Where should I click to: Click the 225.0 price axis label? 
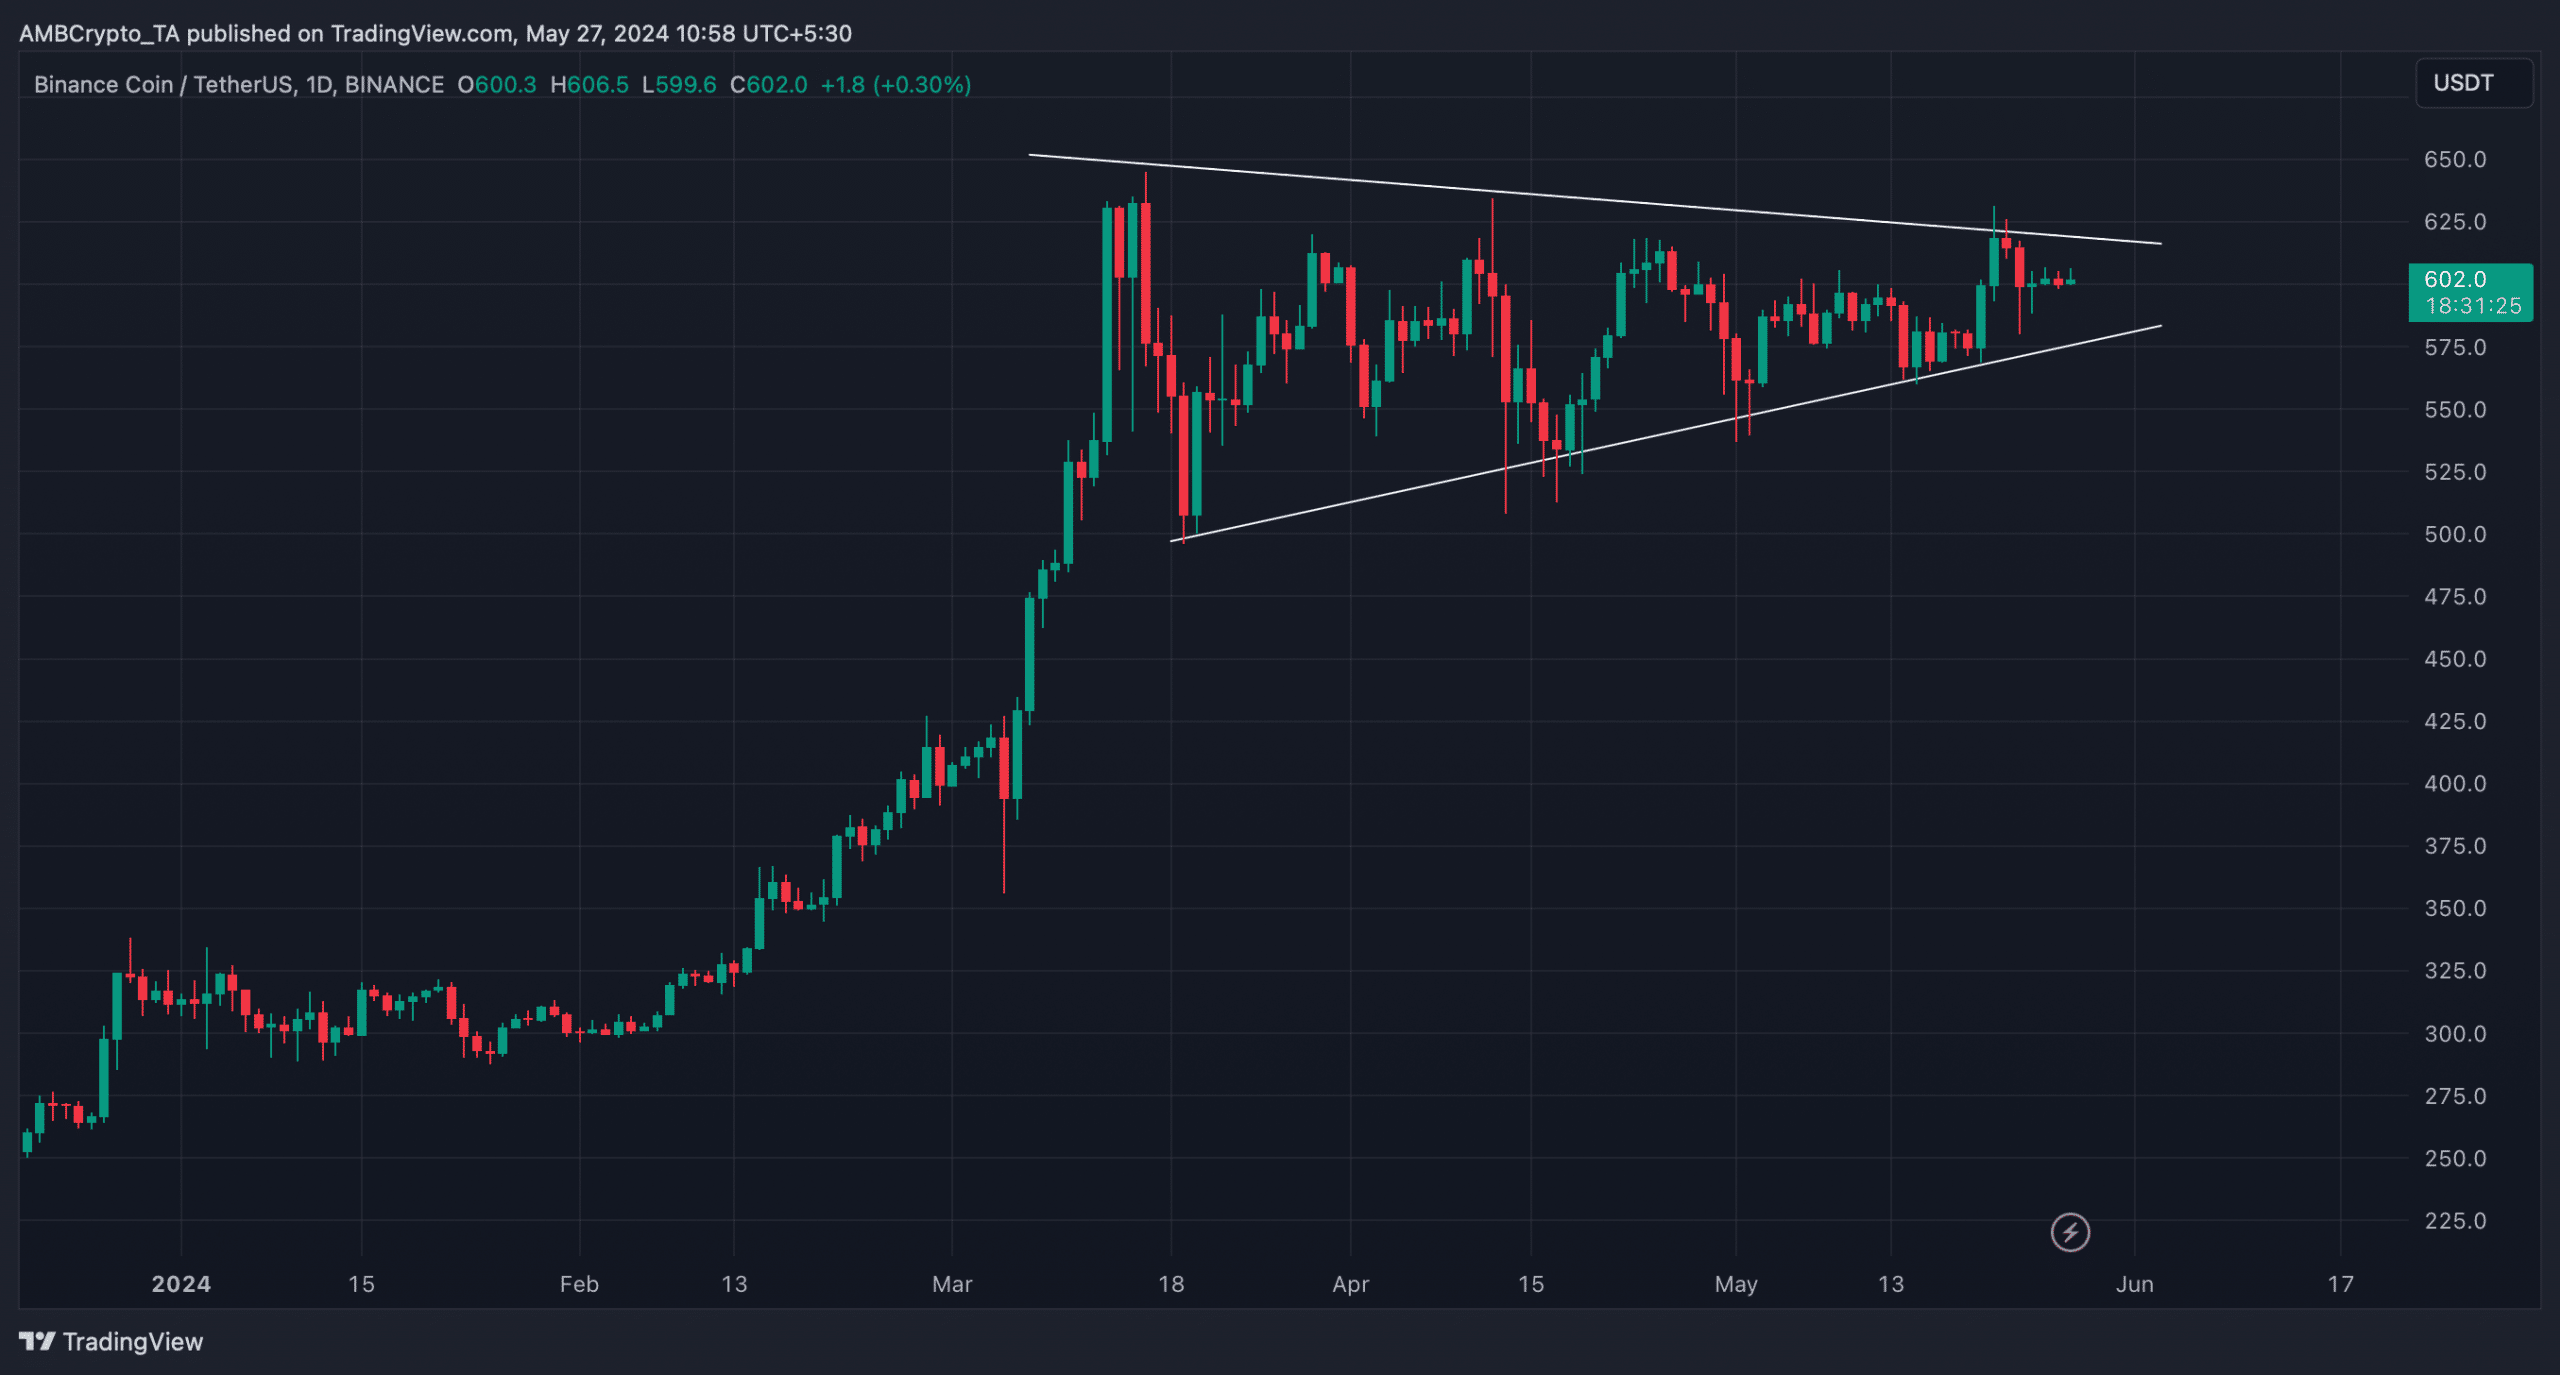pyautogui.click(x=2455, y=1221)
